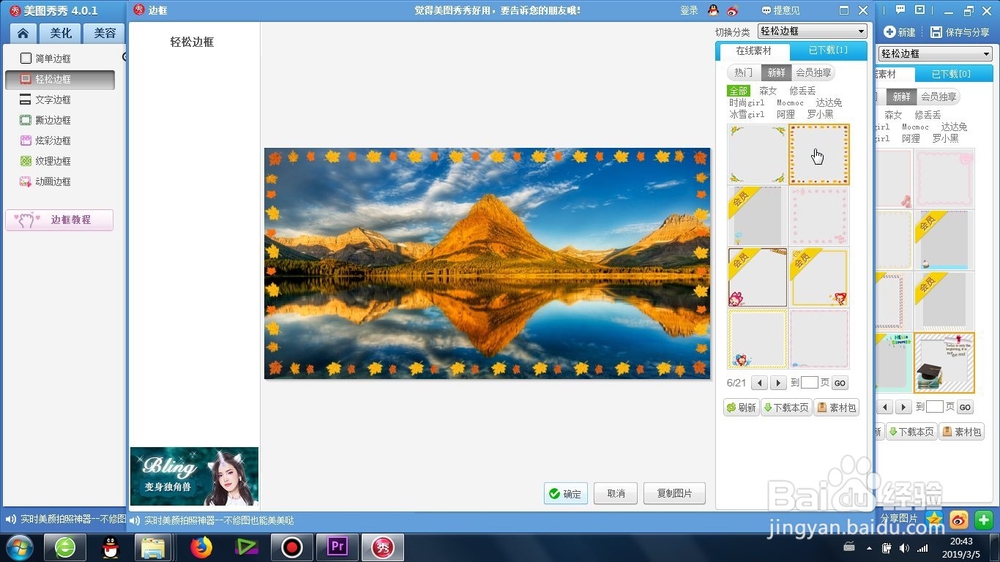This screenshot has width=1000, height=562.
Task: Open Firefox from the taskbar
Action: pyautogui.click(x=200, y=547)
